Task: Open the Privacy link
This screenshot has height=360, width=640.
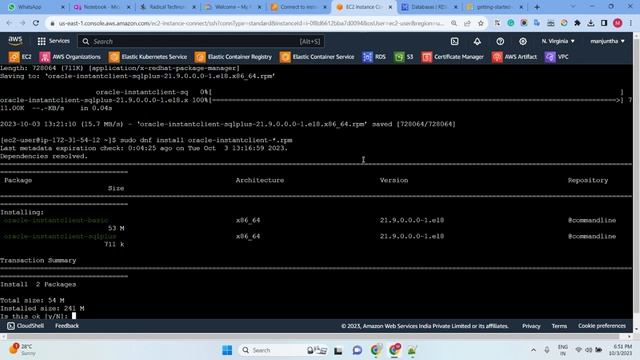Action: click(x=531, y=326)
